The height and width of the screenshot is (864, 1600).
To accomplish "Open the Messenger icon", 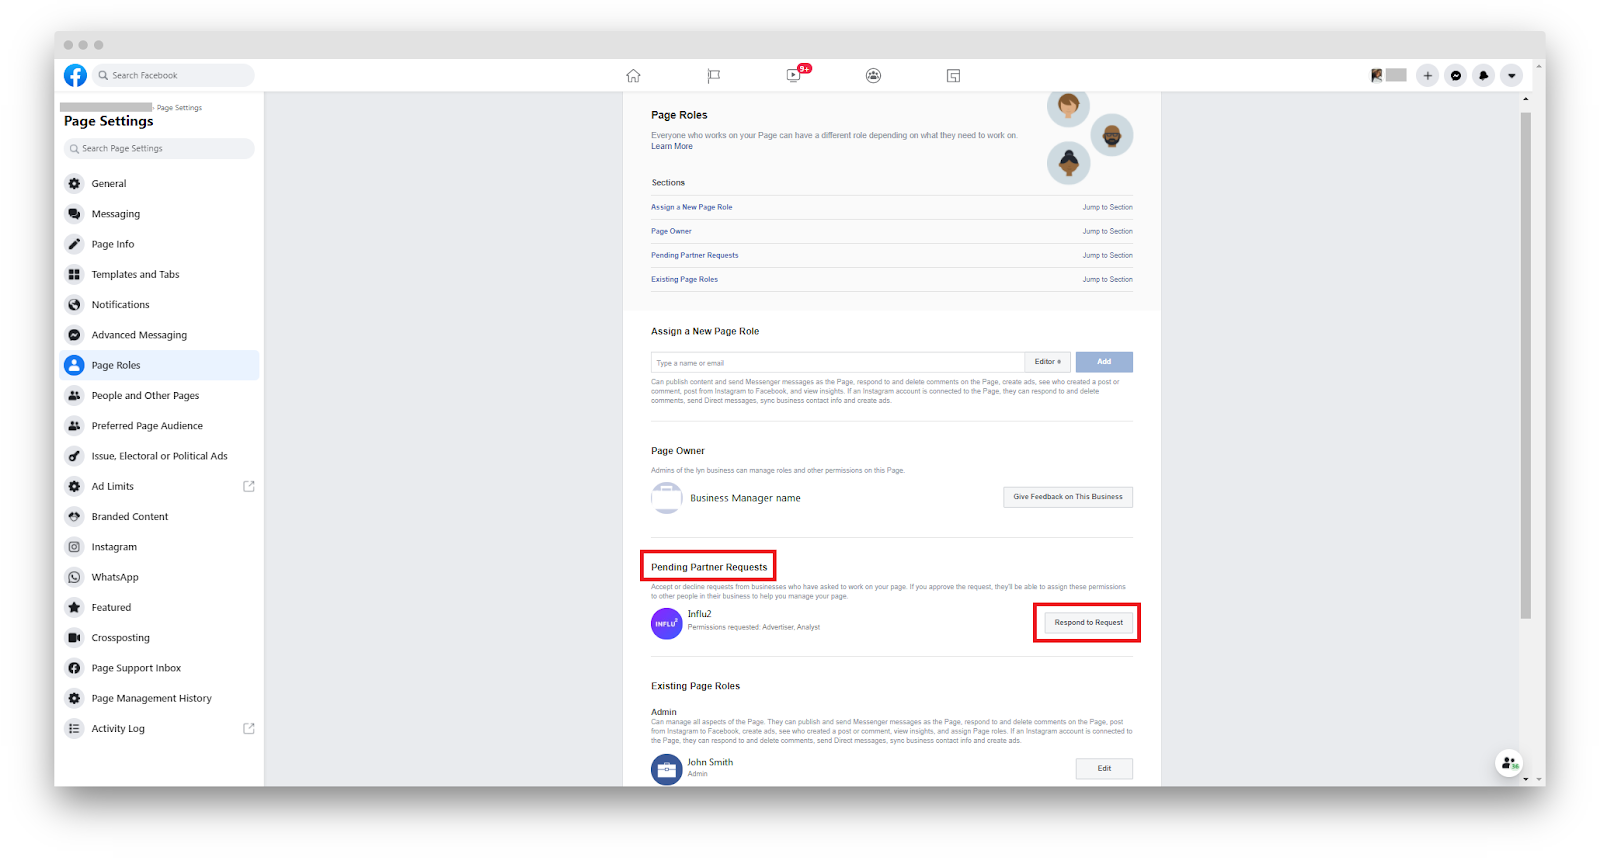I will click(x=1456, y=76).
